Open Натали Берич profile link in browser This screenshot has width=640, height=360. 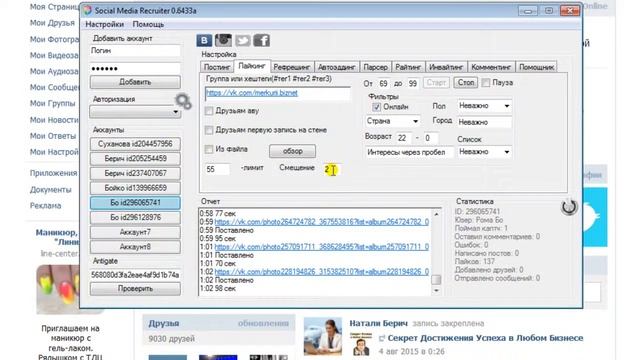point(378,324)
